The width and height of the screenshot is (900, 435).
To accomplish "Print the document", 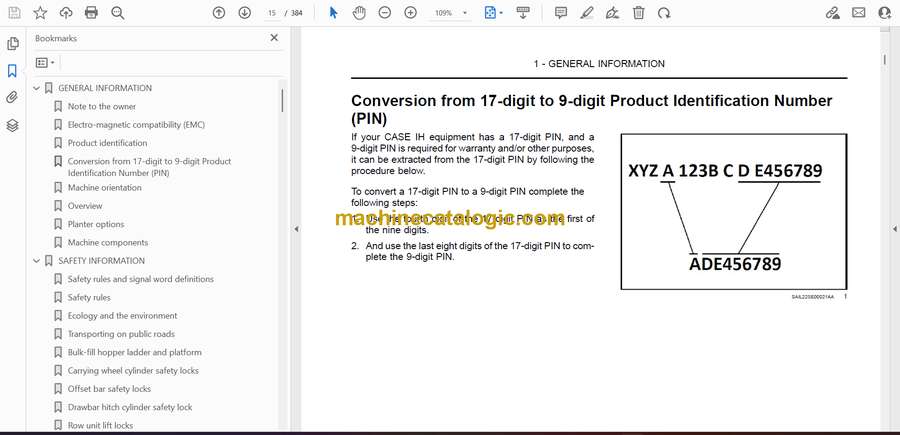I will click(x=91, y=13).
